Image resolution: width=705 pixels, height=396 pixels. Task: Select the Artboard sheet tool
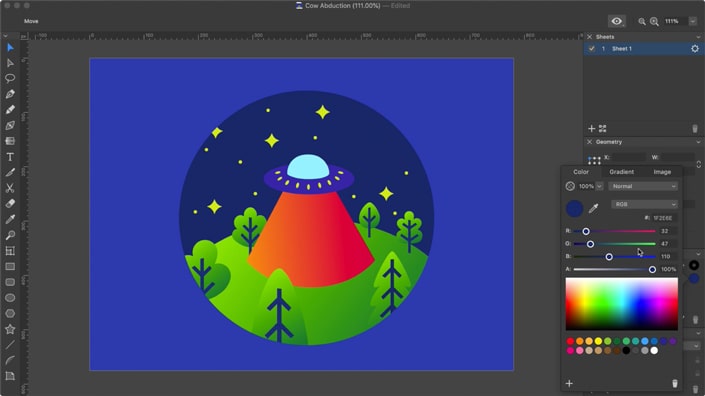coord(10,251)
